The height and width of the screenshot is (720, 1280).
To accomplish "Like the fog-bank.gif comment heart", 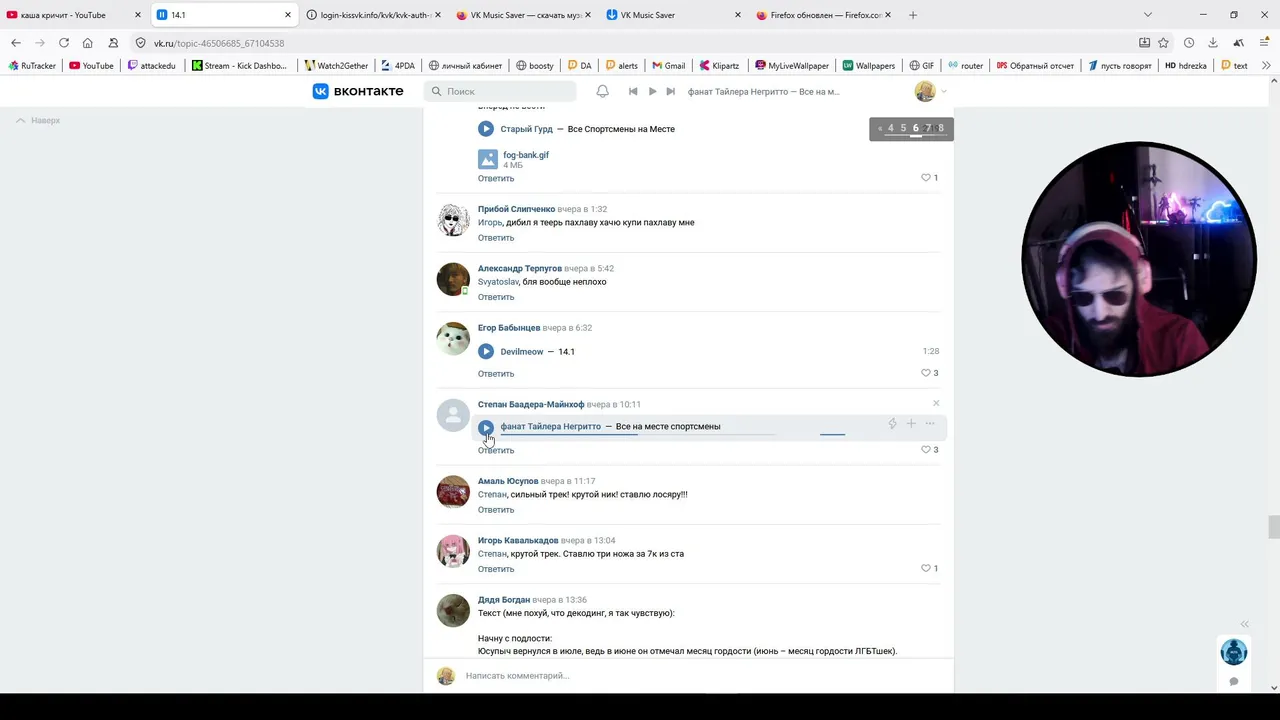I will 926,178.
